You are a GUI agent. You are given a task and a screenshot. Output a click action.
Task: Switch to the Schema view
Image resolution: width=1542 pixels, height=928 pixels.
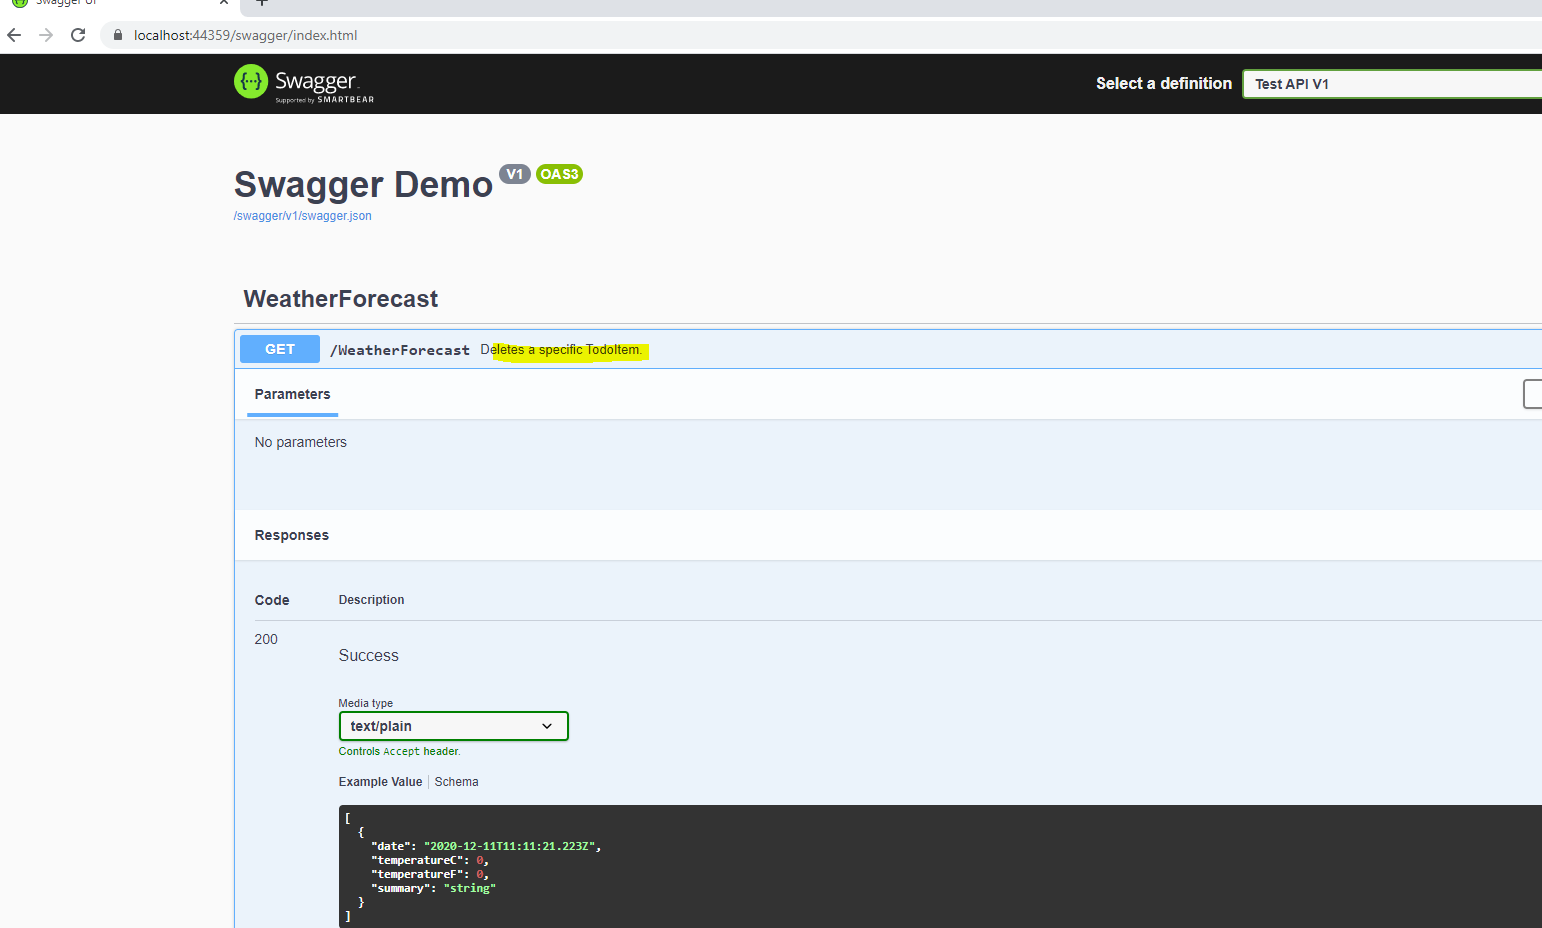click(456, 782)
